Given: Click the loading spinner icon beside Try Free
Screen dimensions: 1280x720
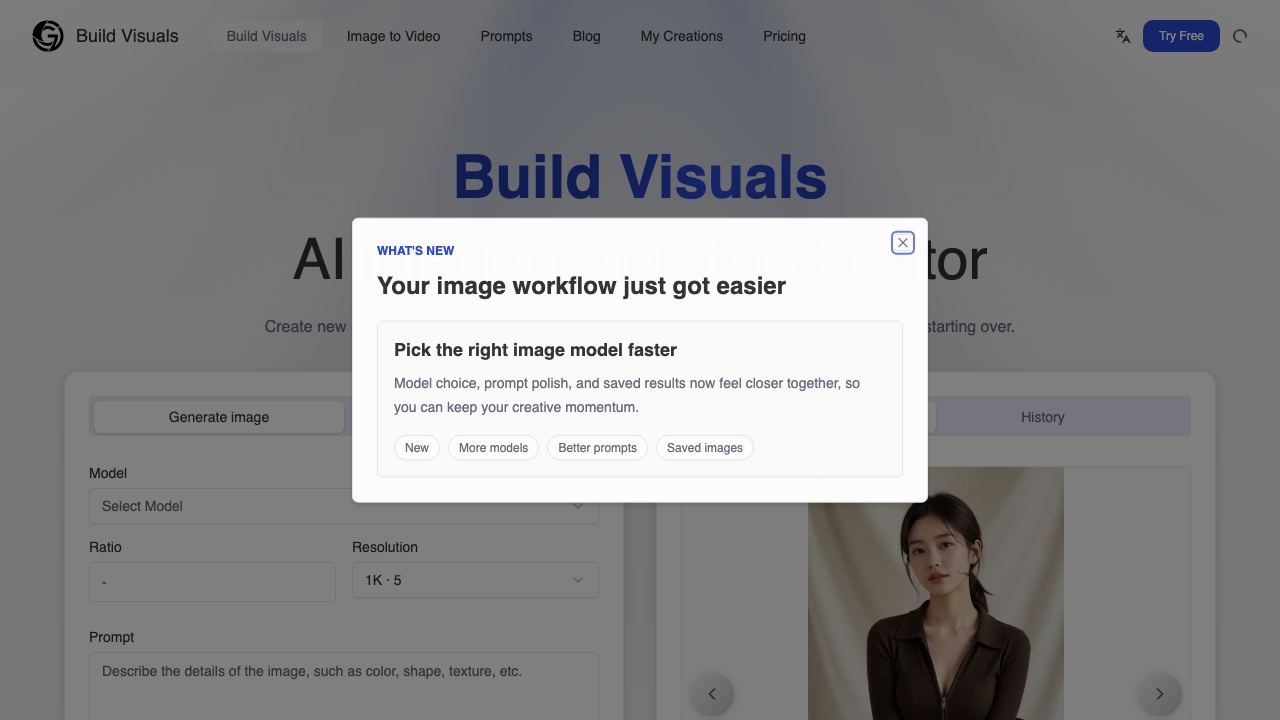Looking at the screenshot, I should pyautogui.click(x=1240, y=36).
